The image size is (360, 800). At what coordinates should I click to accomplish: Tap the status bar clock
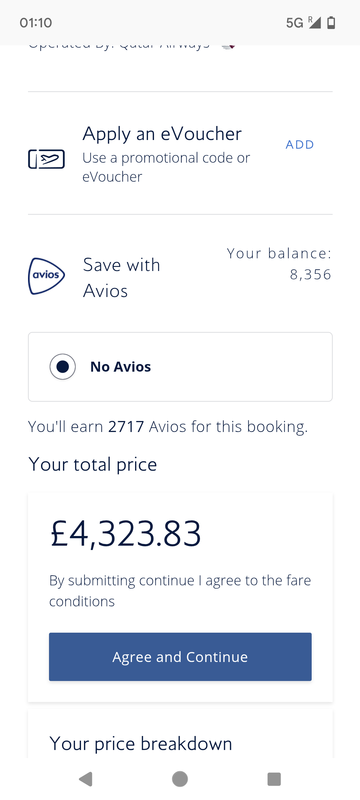36,23
